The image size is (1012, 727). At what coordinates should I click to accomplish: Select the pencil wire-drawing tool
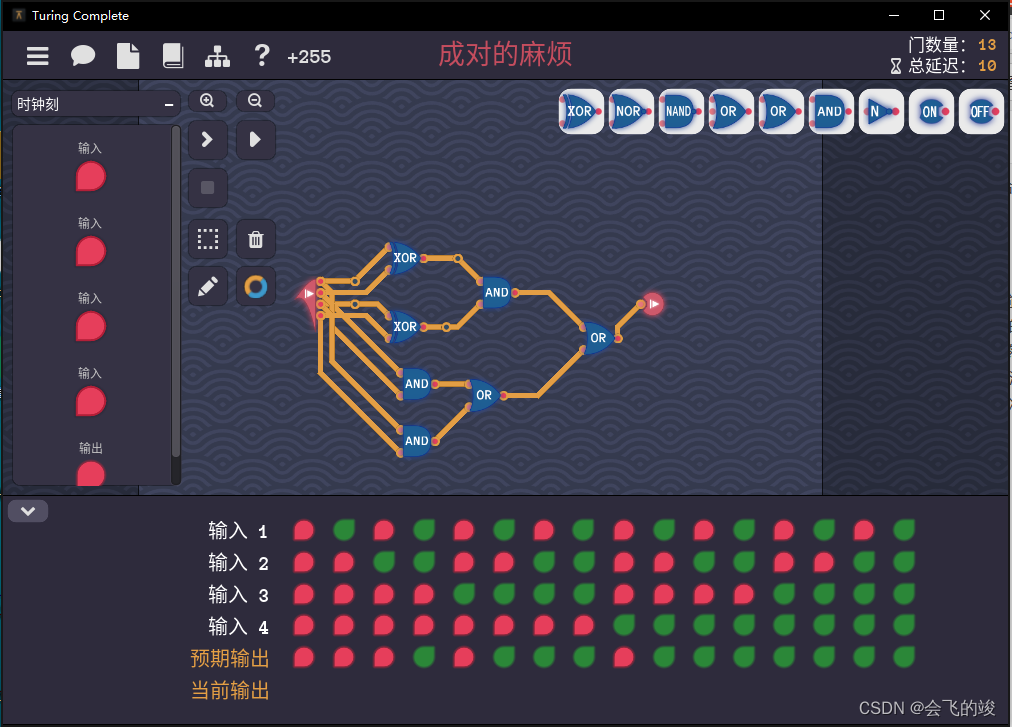(x=207, y=286)
